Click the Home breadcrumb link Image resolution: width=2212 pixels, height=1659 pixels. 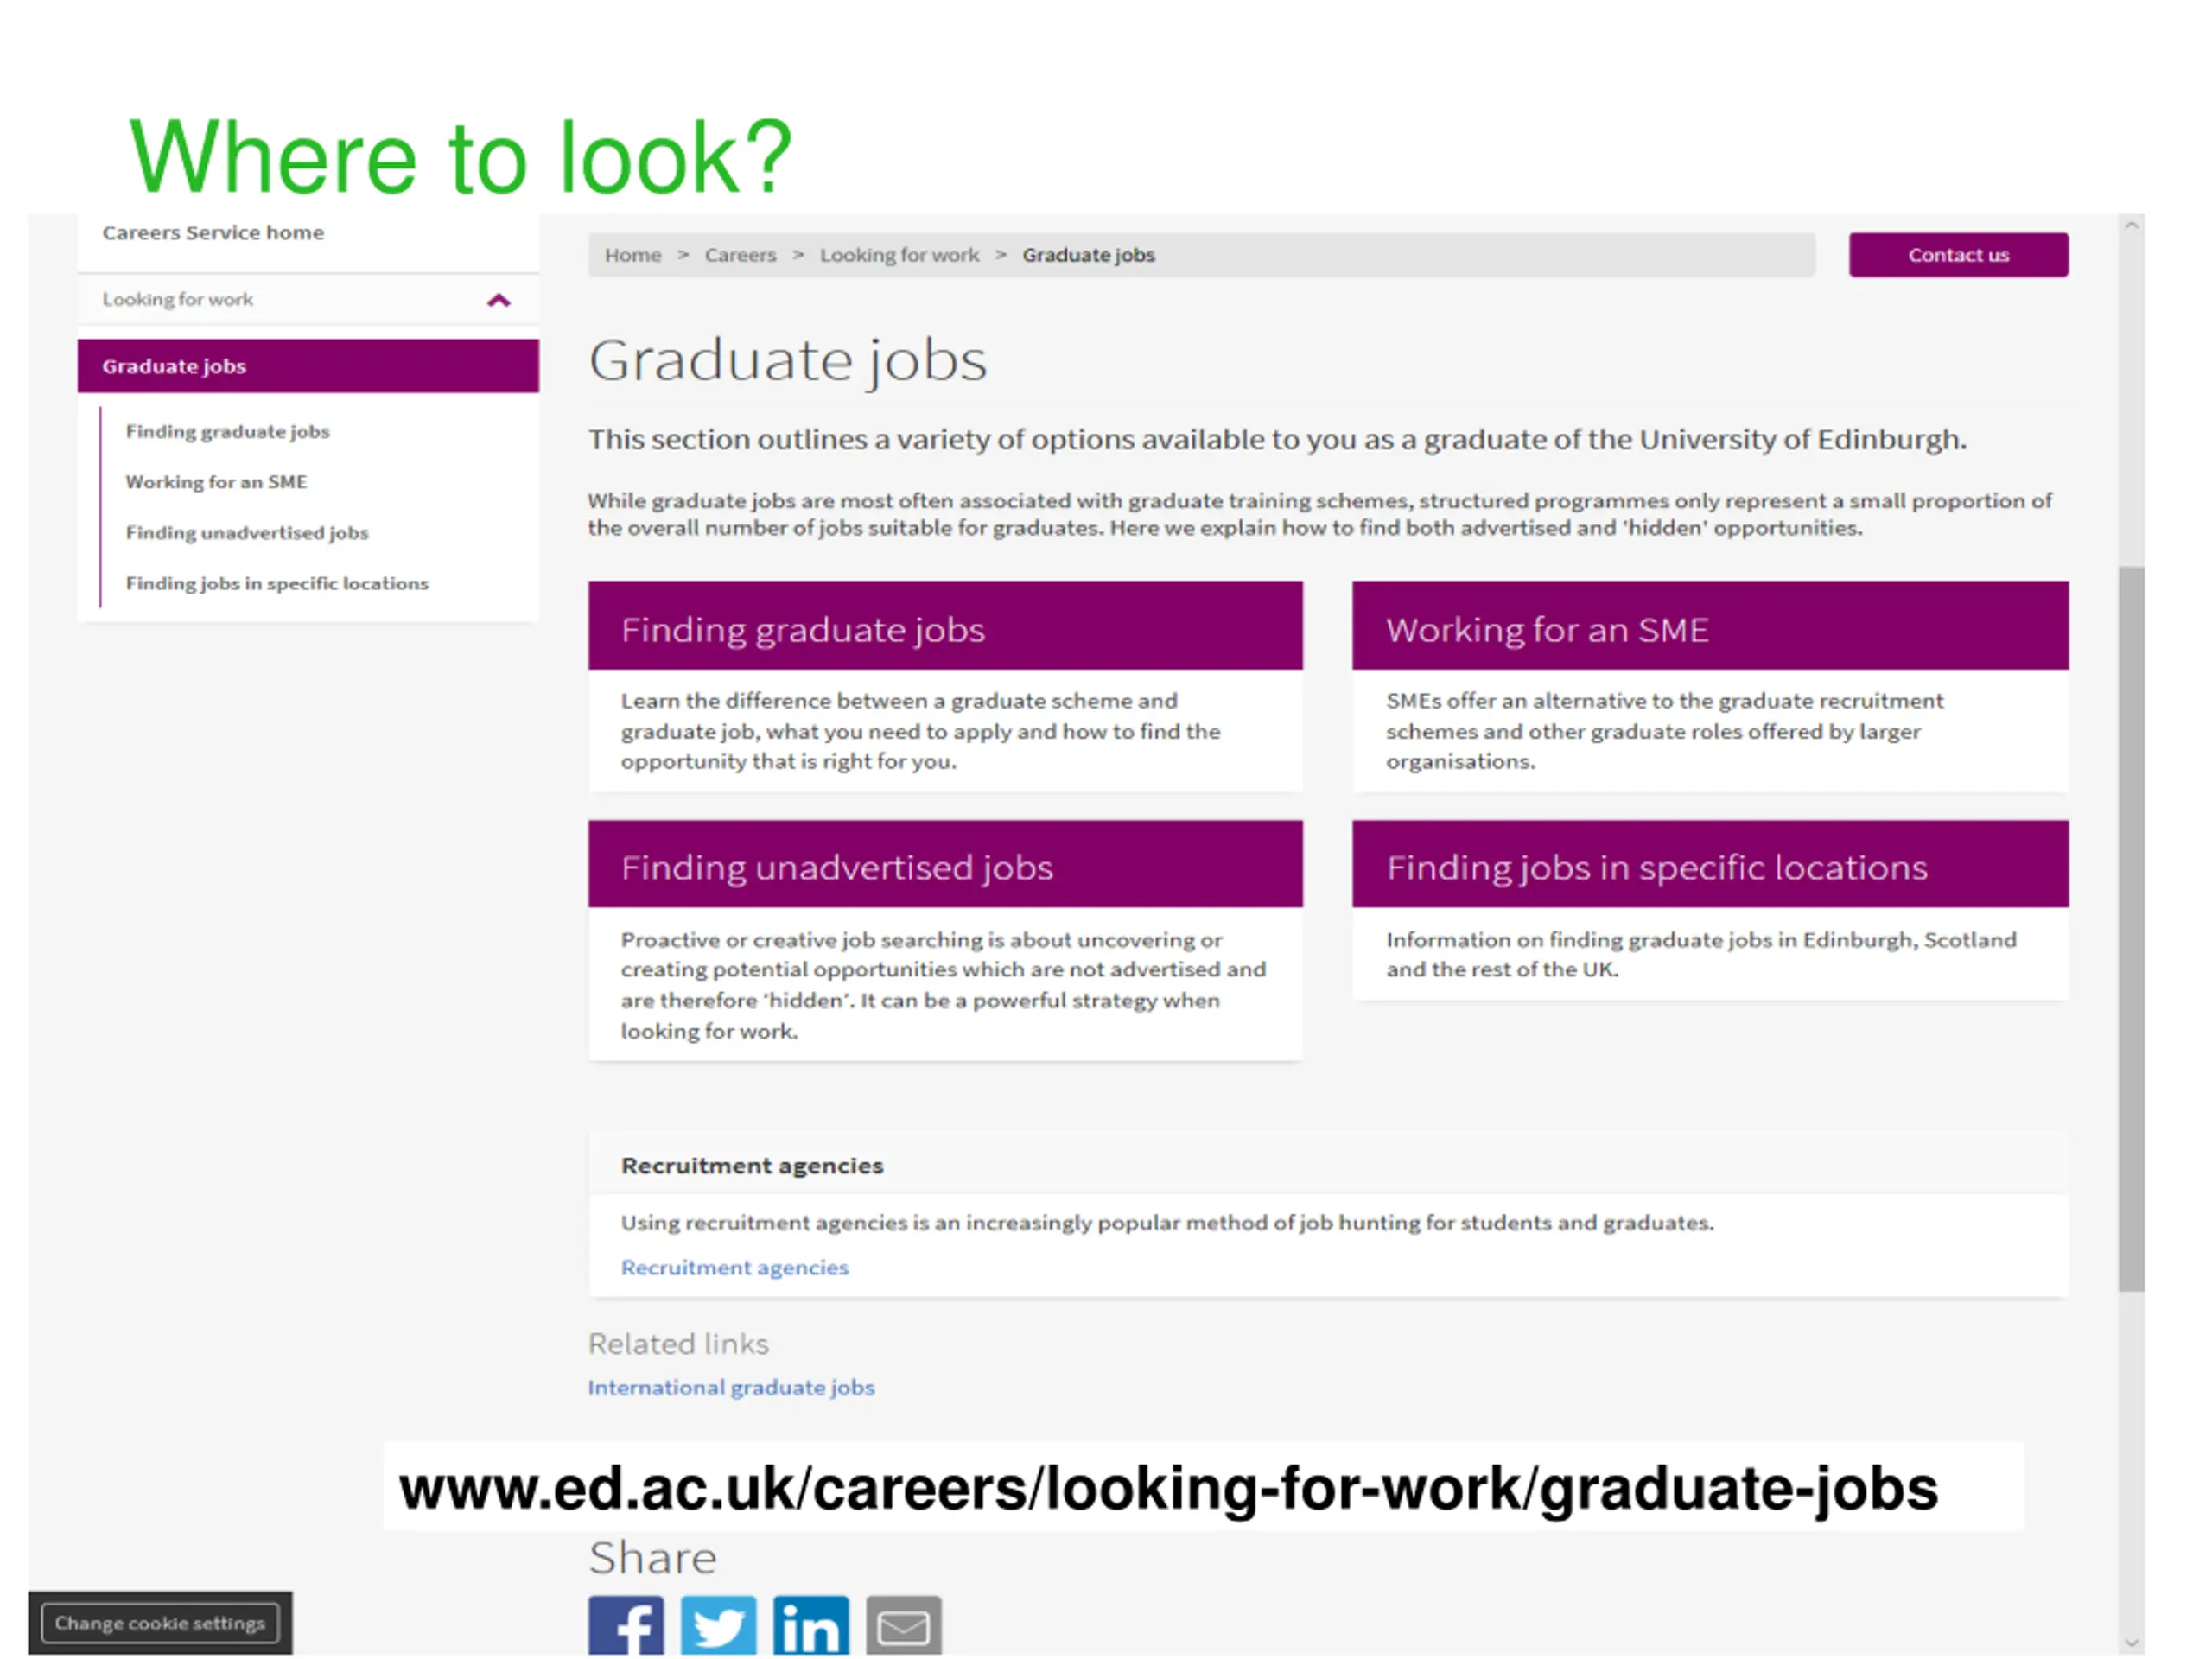(633, 255)
